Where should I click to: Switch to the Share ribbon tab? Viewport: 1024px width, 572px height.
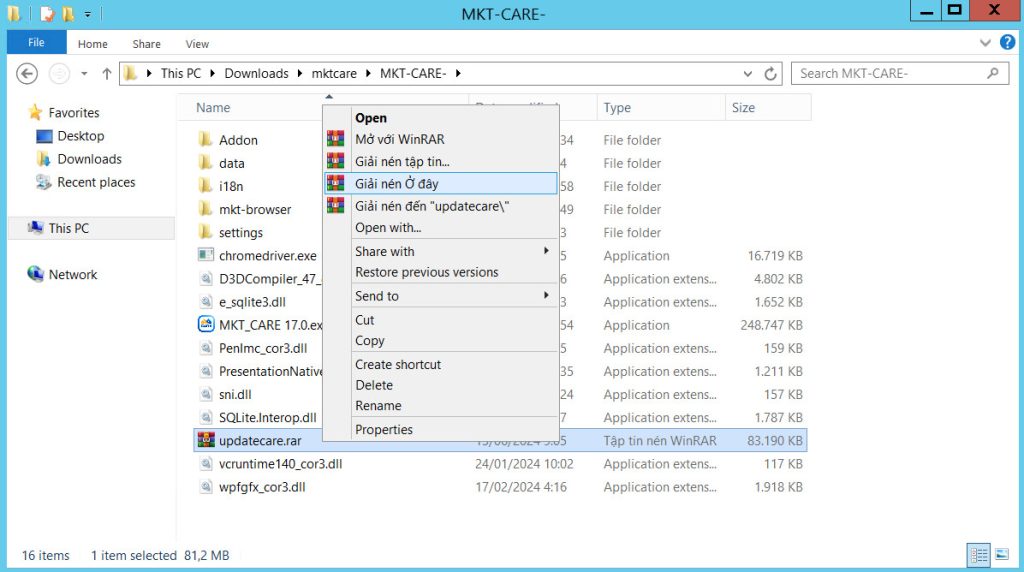tap(146, 44)
